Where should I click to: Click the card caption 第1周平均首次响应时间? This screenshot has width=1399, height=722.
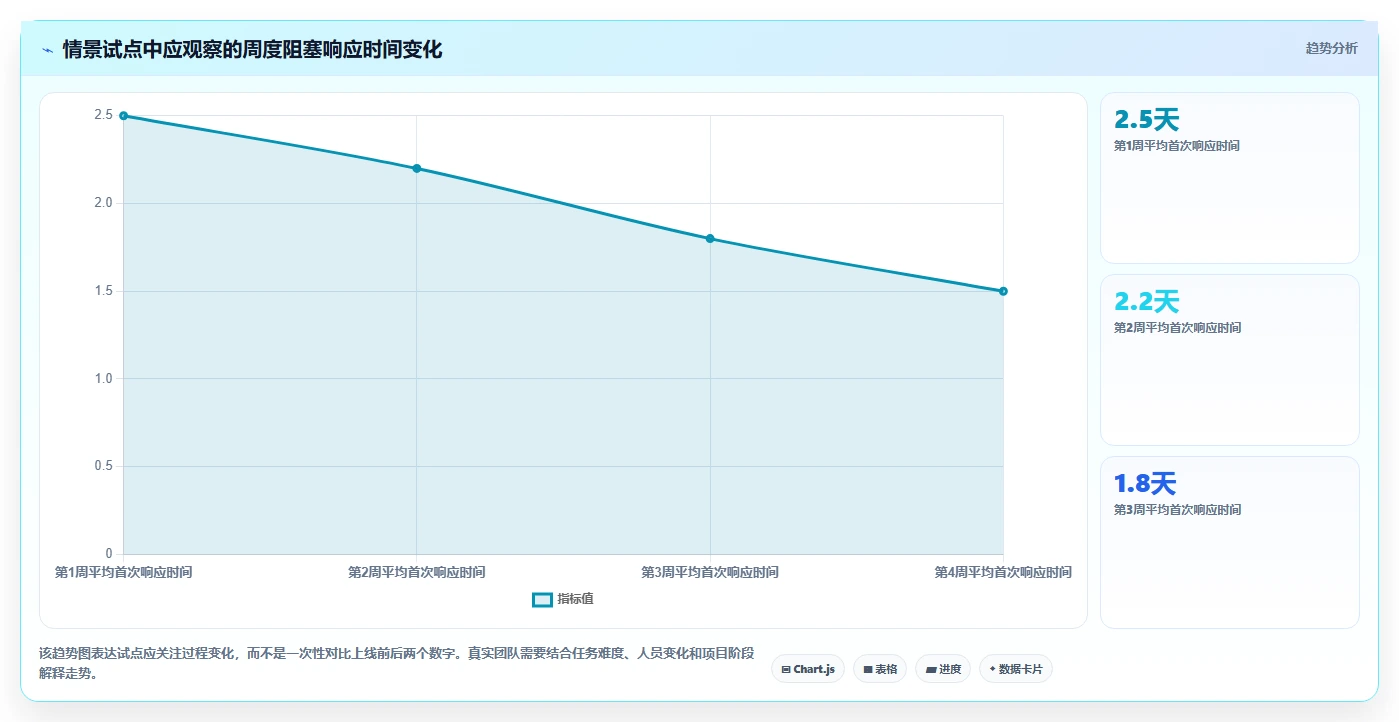click(x=1177, y=146)
